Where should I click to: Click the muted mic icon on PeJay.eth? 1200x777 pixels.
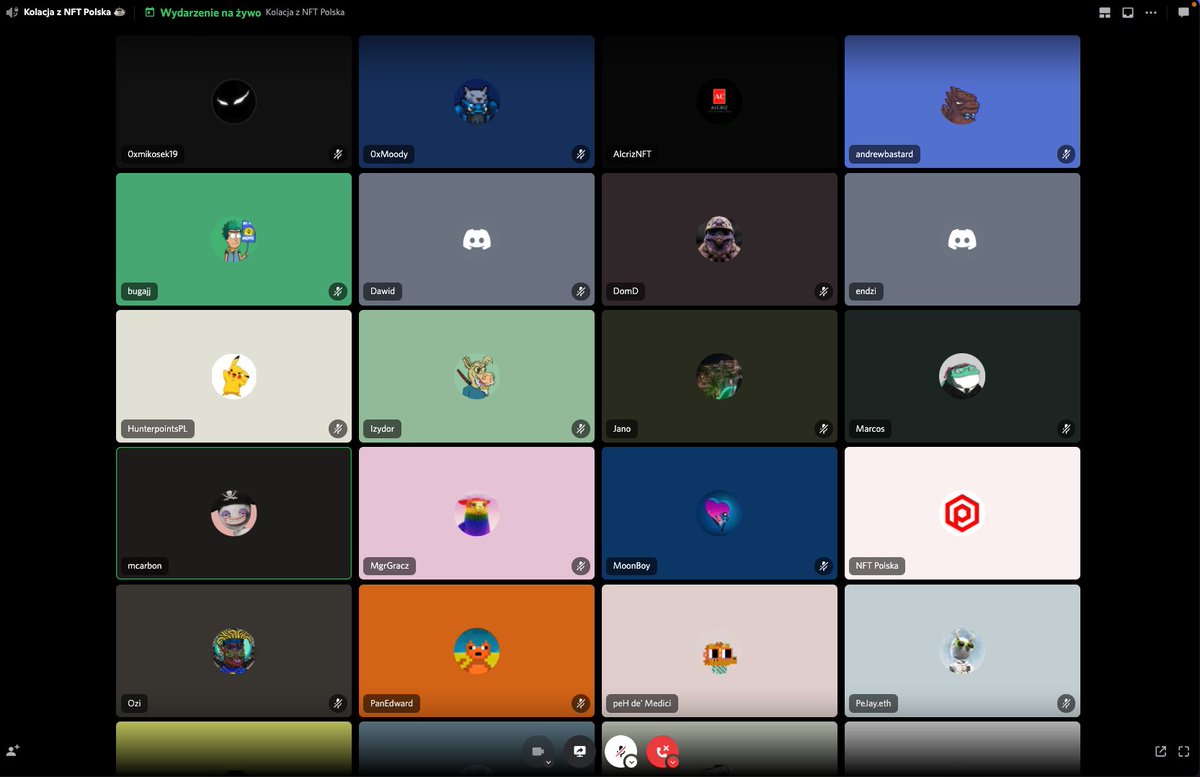[x=1066, y=703]
